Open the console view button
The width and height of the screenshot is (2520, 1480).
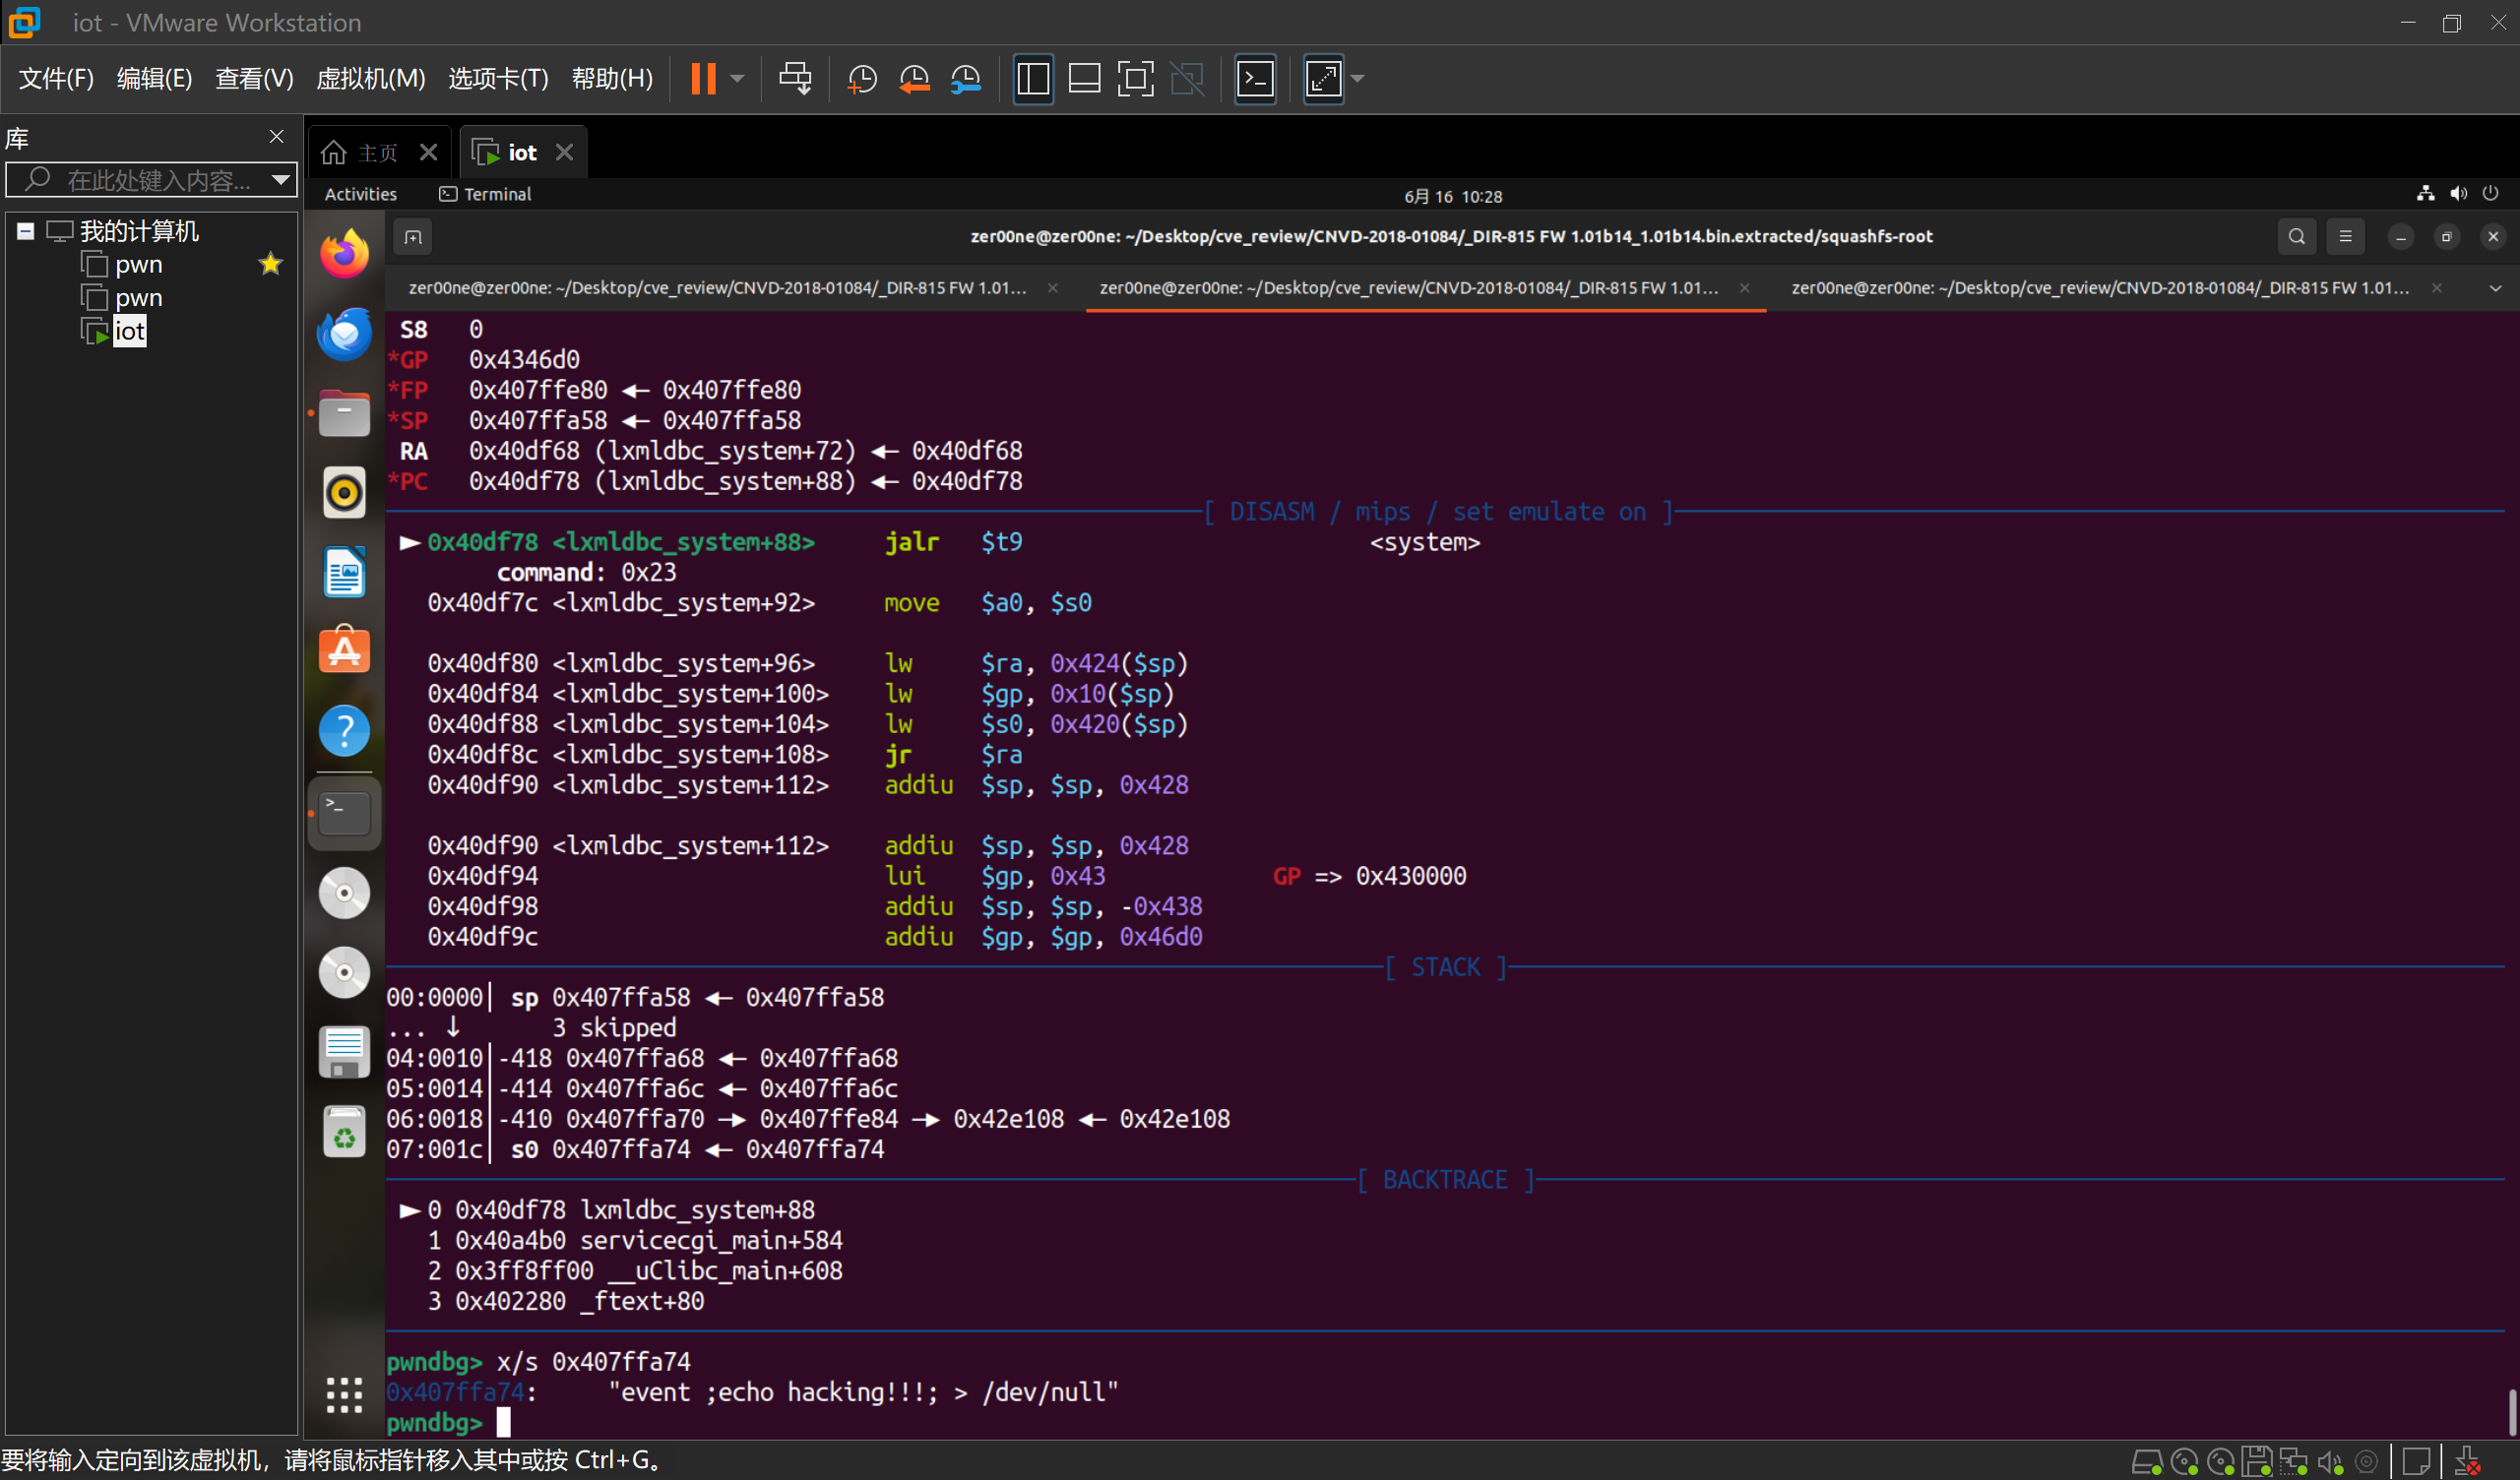tap(1255, 78)
